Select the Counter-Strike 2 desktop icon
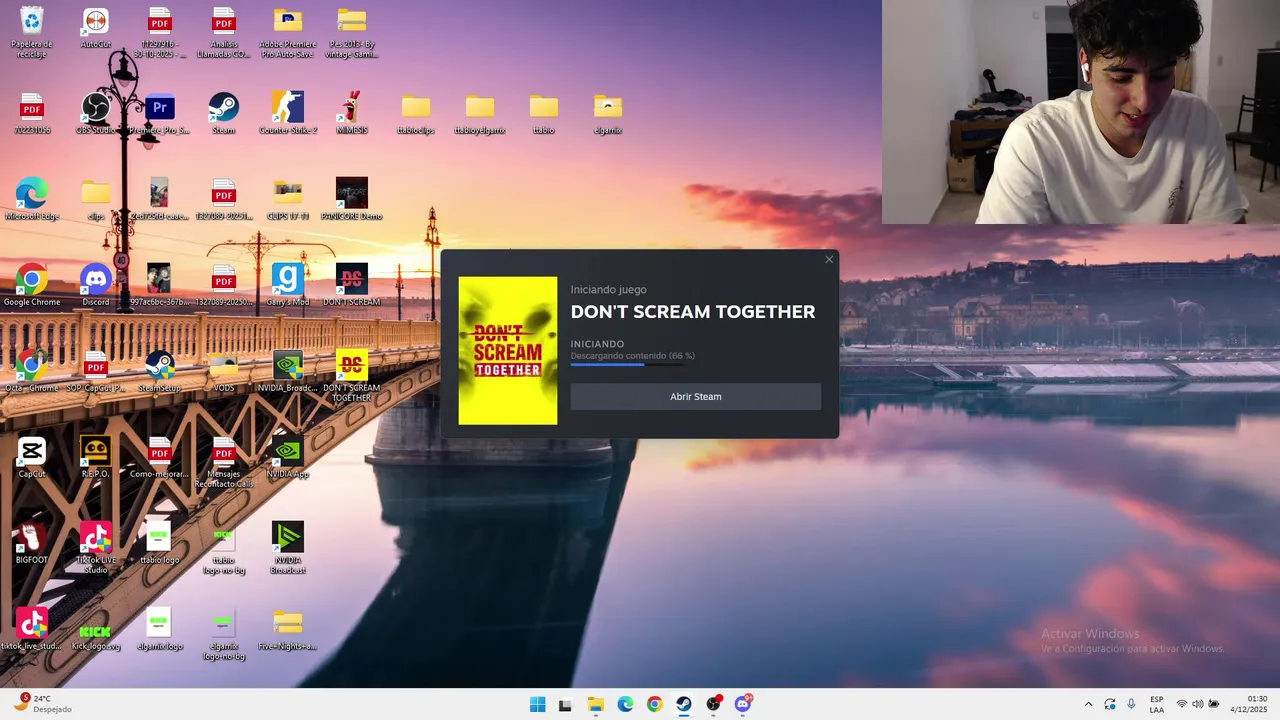The height and width of the screenshot is (720, 1280). point(288,114)
